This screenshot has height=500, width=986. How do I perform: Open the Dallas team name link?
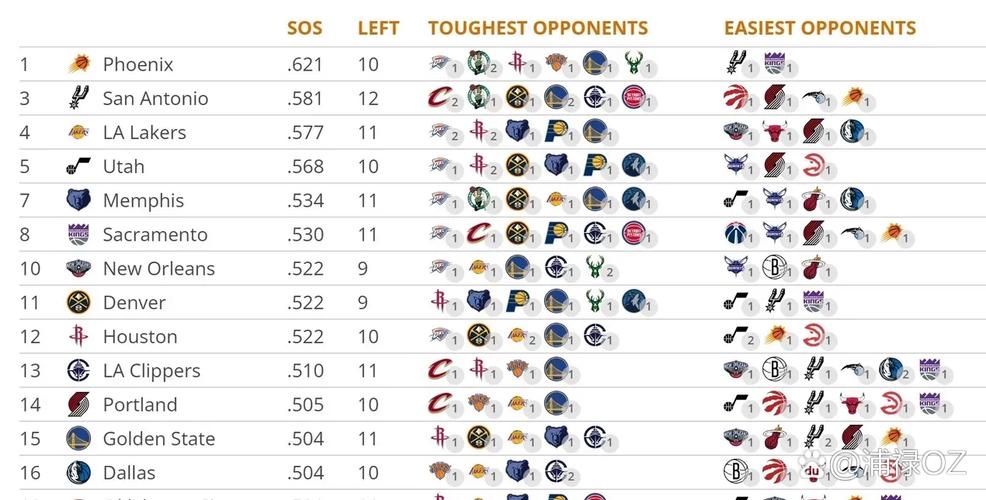(x=129, y=472)
